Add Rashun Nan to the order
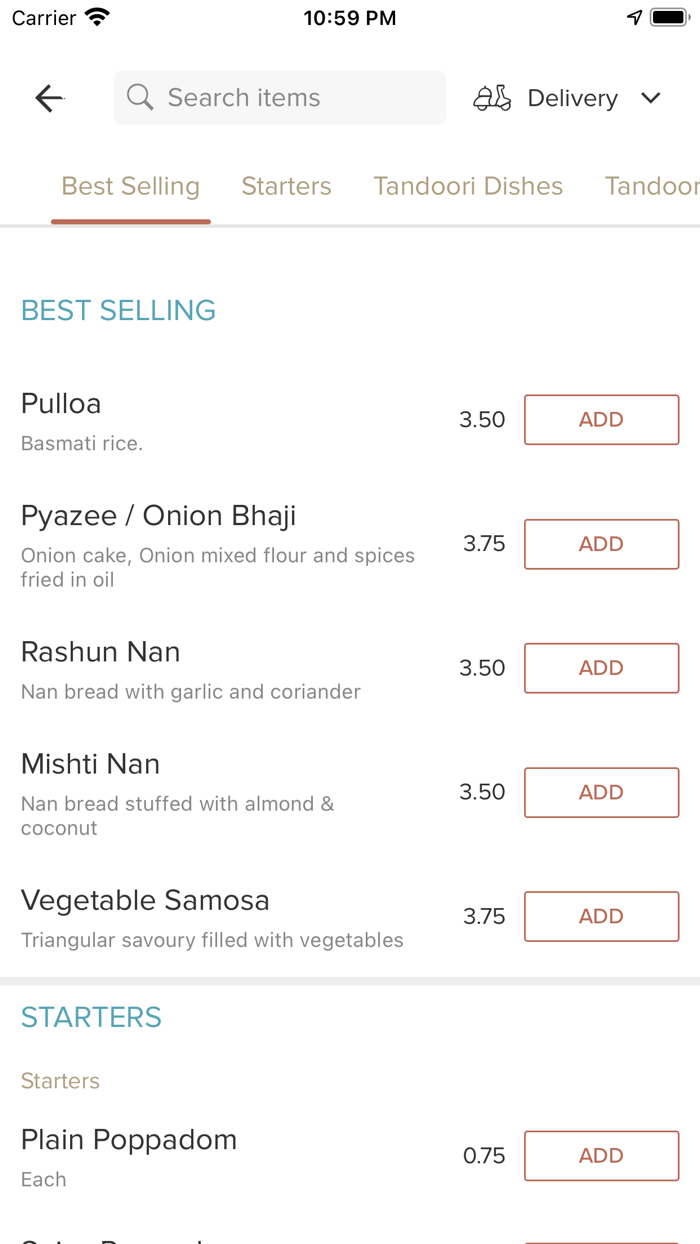The image size is (700, 1244). (x=602, y=668)
